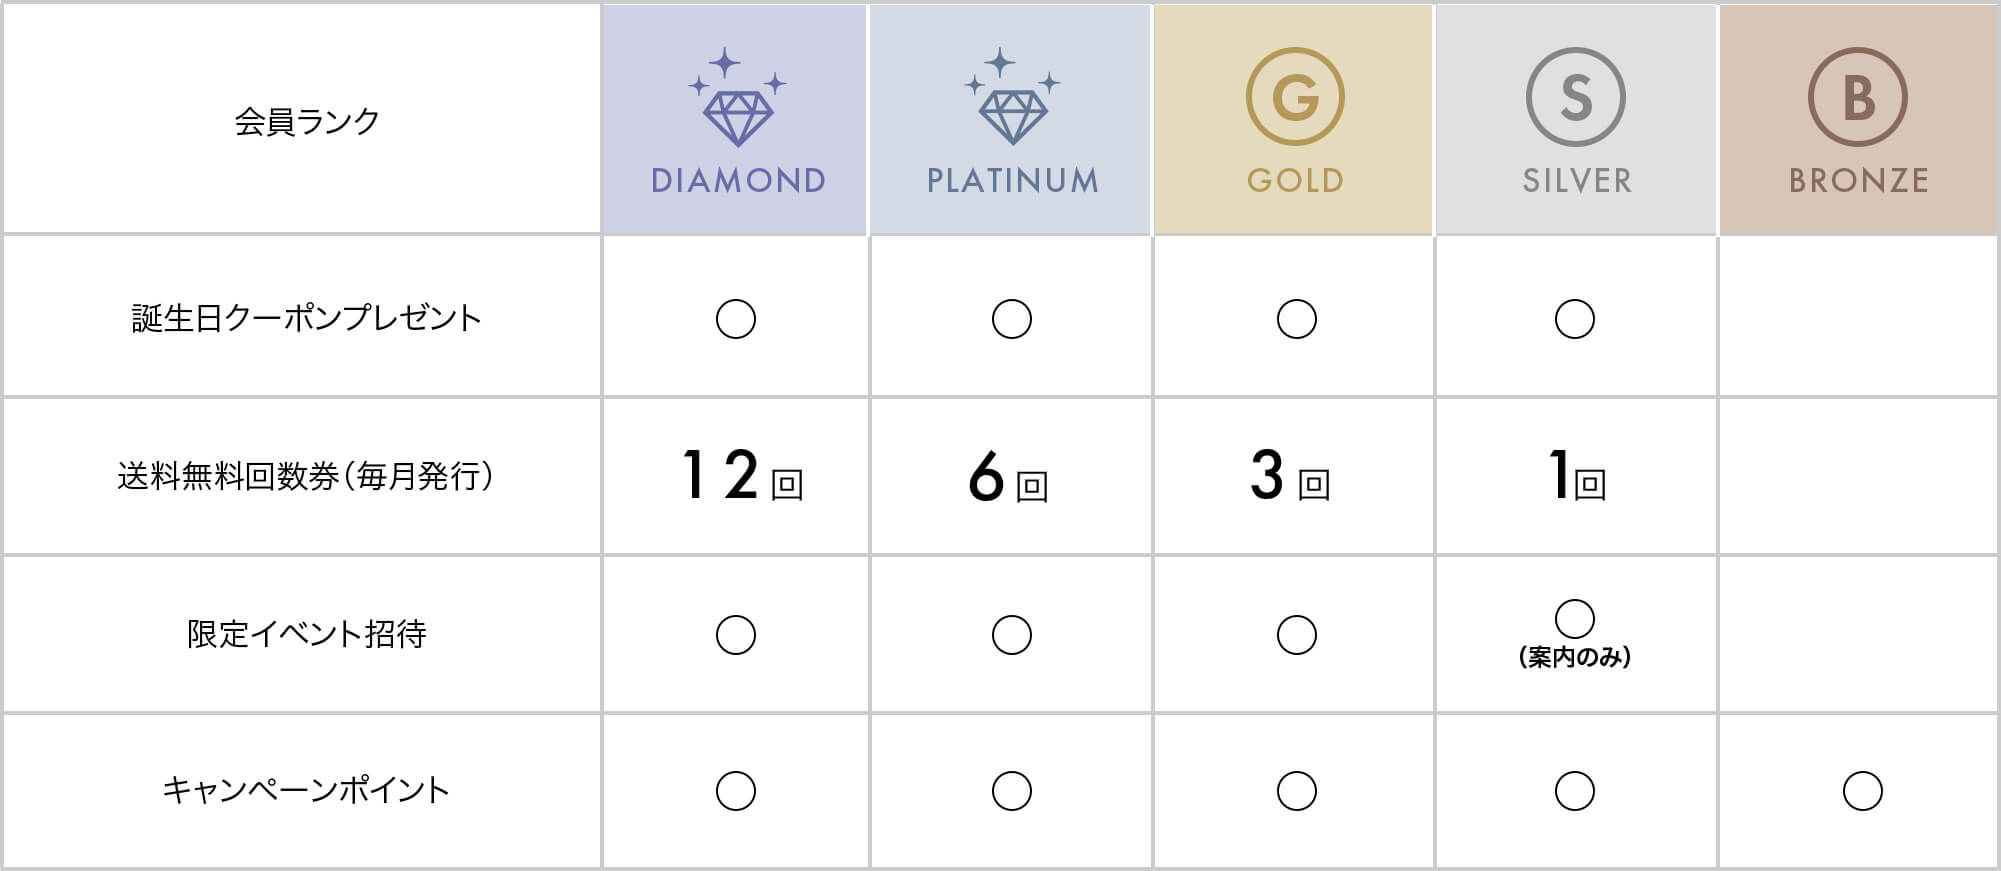Click the 12回 free shipping value
The image size is (2001, 871).
pos(742,476)
